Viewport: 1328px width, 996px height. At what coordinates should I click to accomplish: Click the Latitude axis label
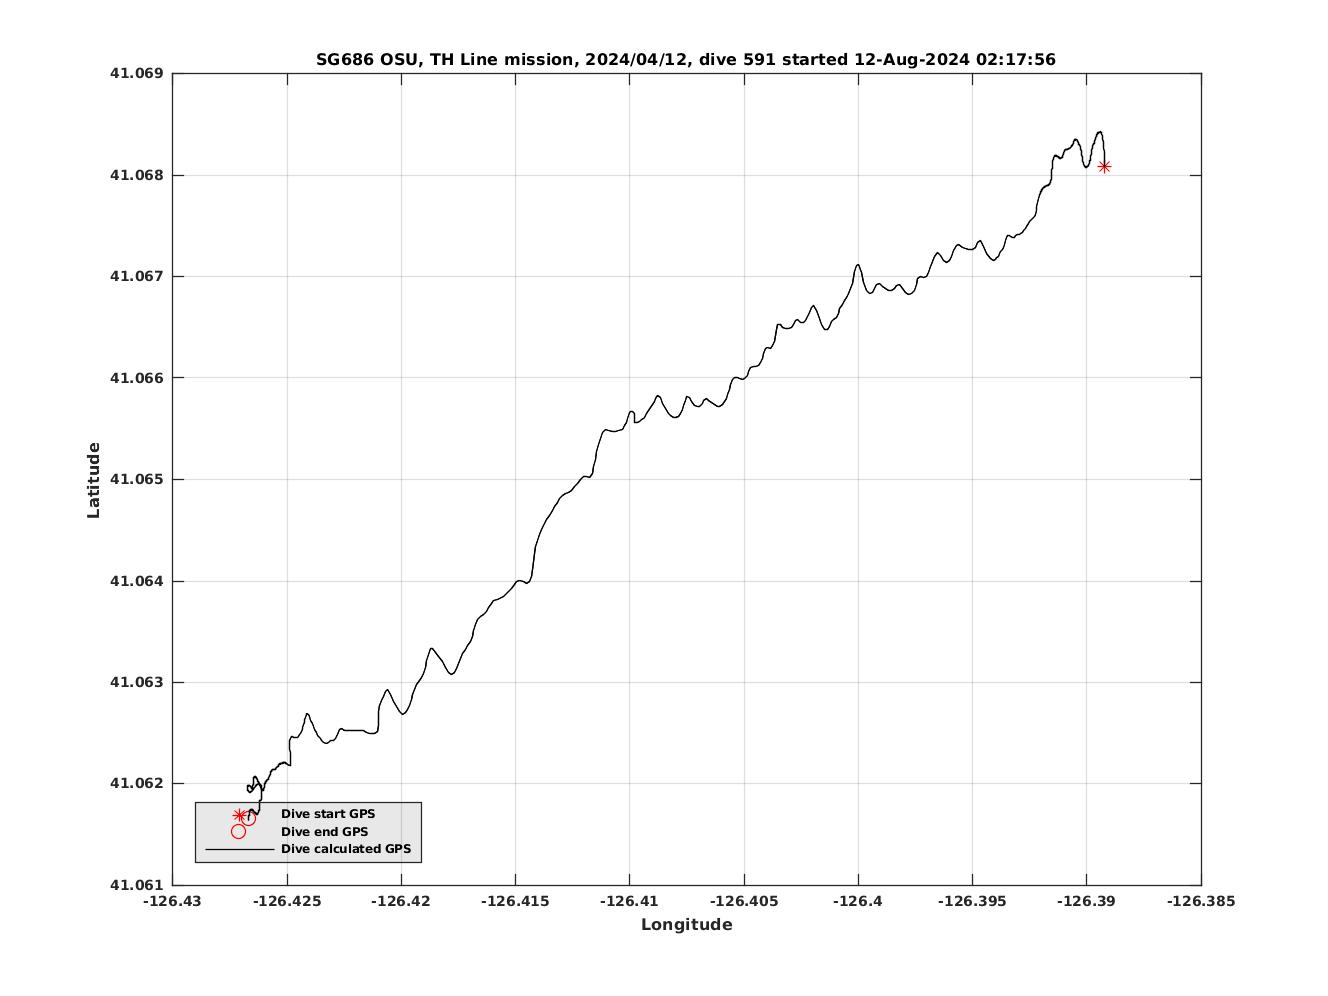(x=94, y=480)
